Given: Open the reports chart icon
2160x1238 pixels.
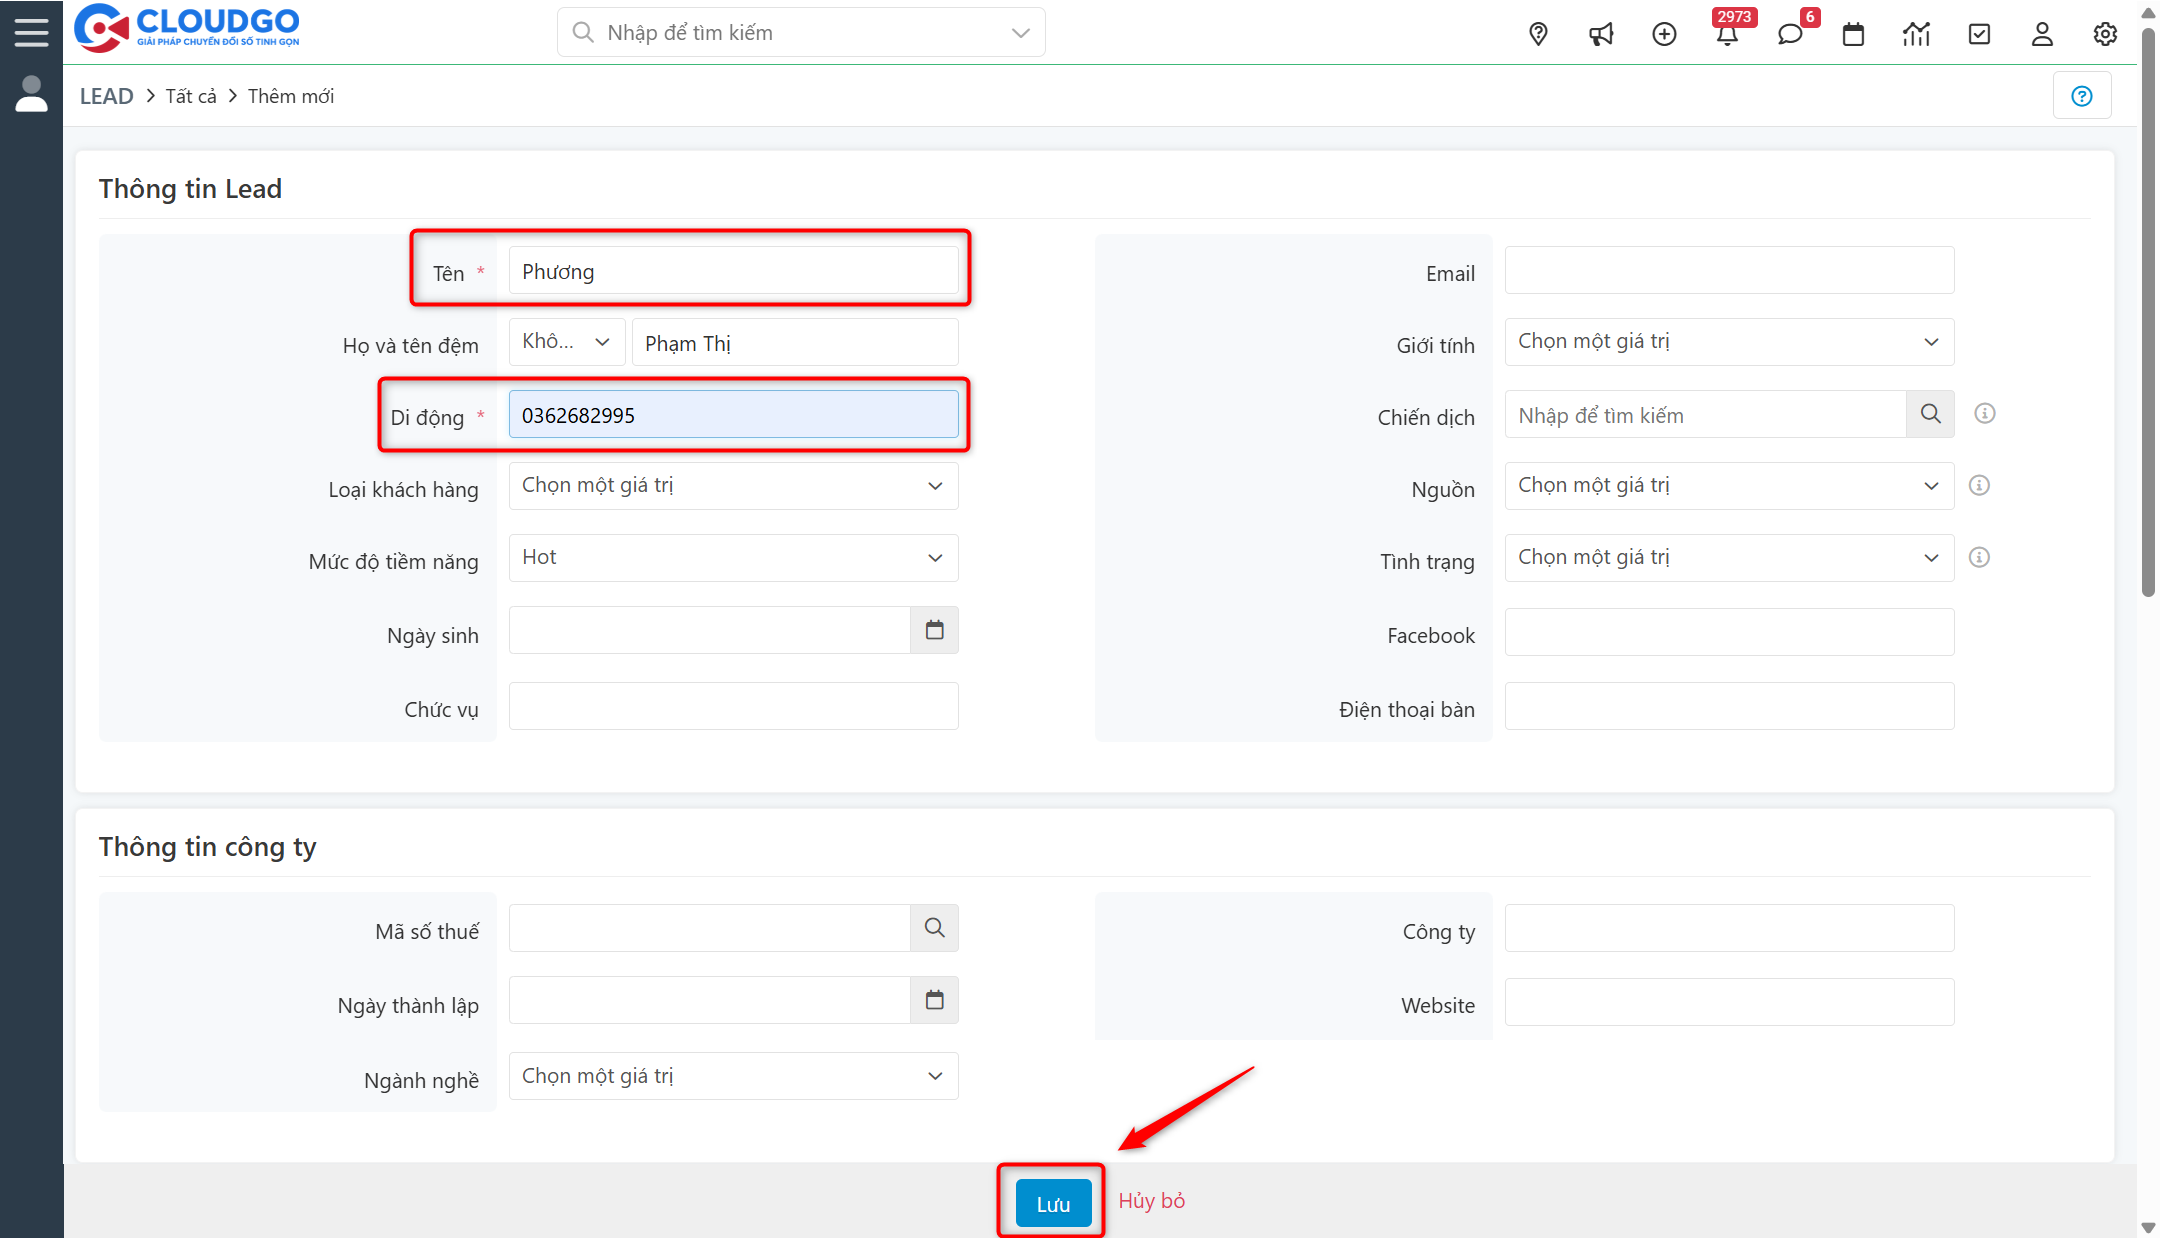Looking at the screenshot, I should [1916, 34].
